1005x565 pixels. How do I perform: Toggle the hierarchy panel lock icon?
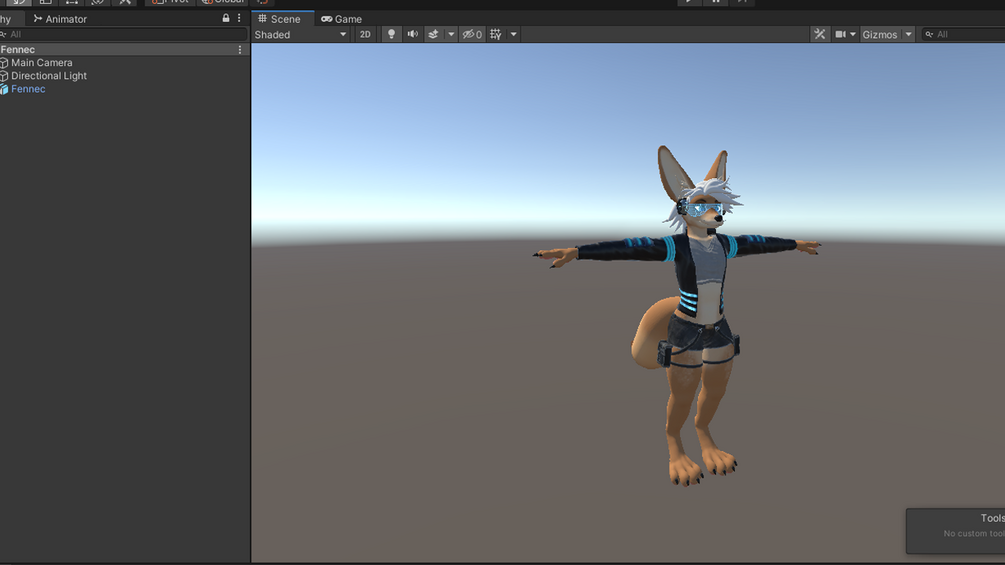click(x=226, y=19)
